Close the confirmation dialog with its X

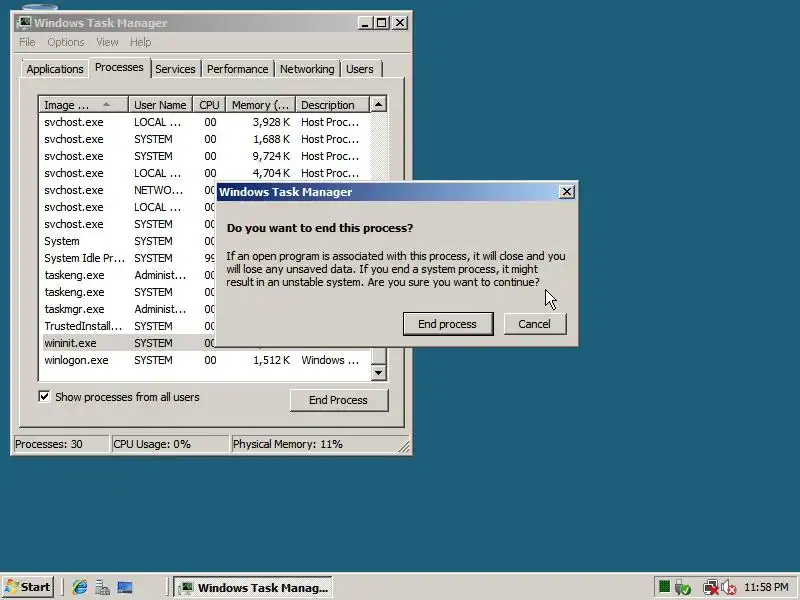(566, 192)
